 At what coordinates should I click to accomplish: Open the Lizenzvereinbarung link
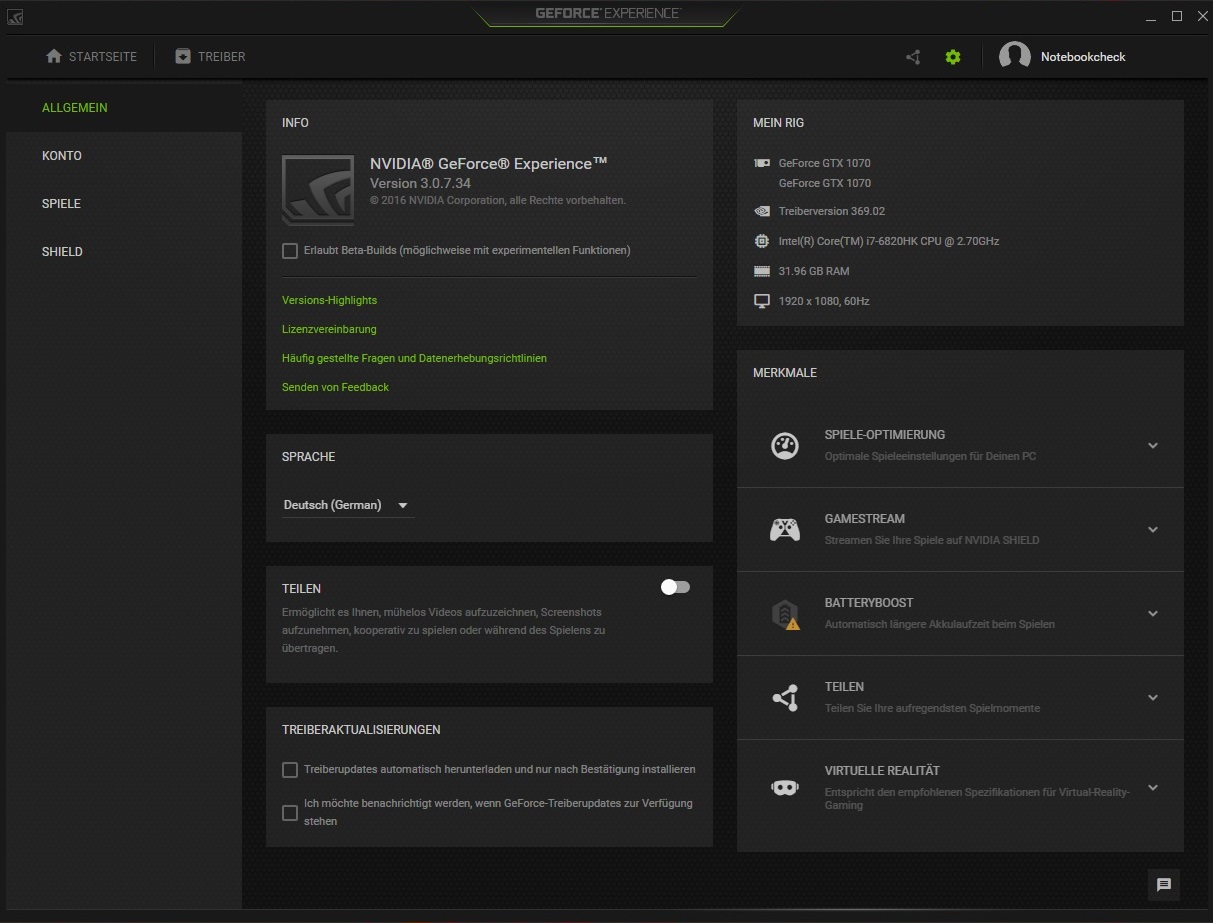point(329,329)
